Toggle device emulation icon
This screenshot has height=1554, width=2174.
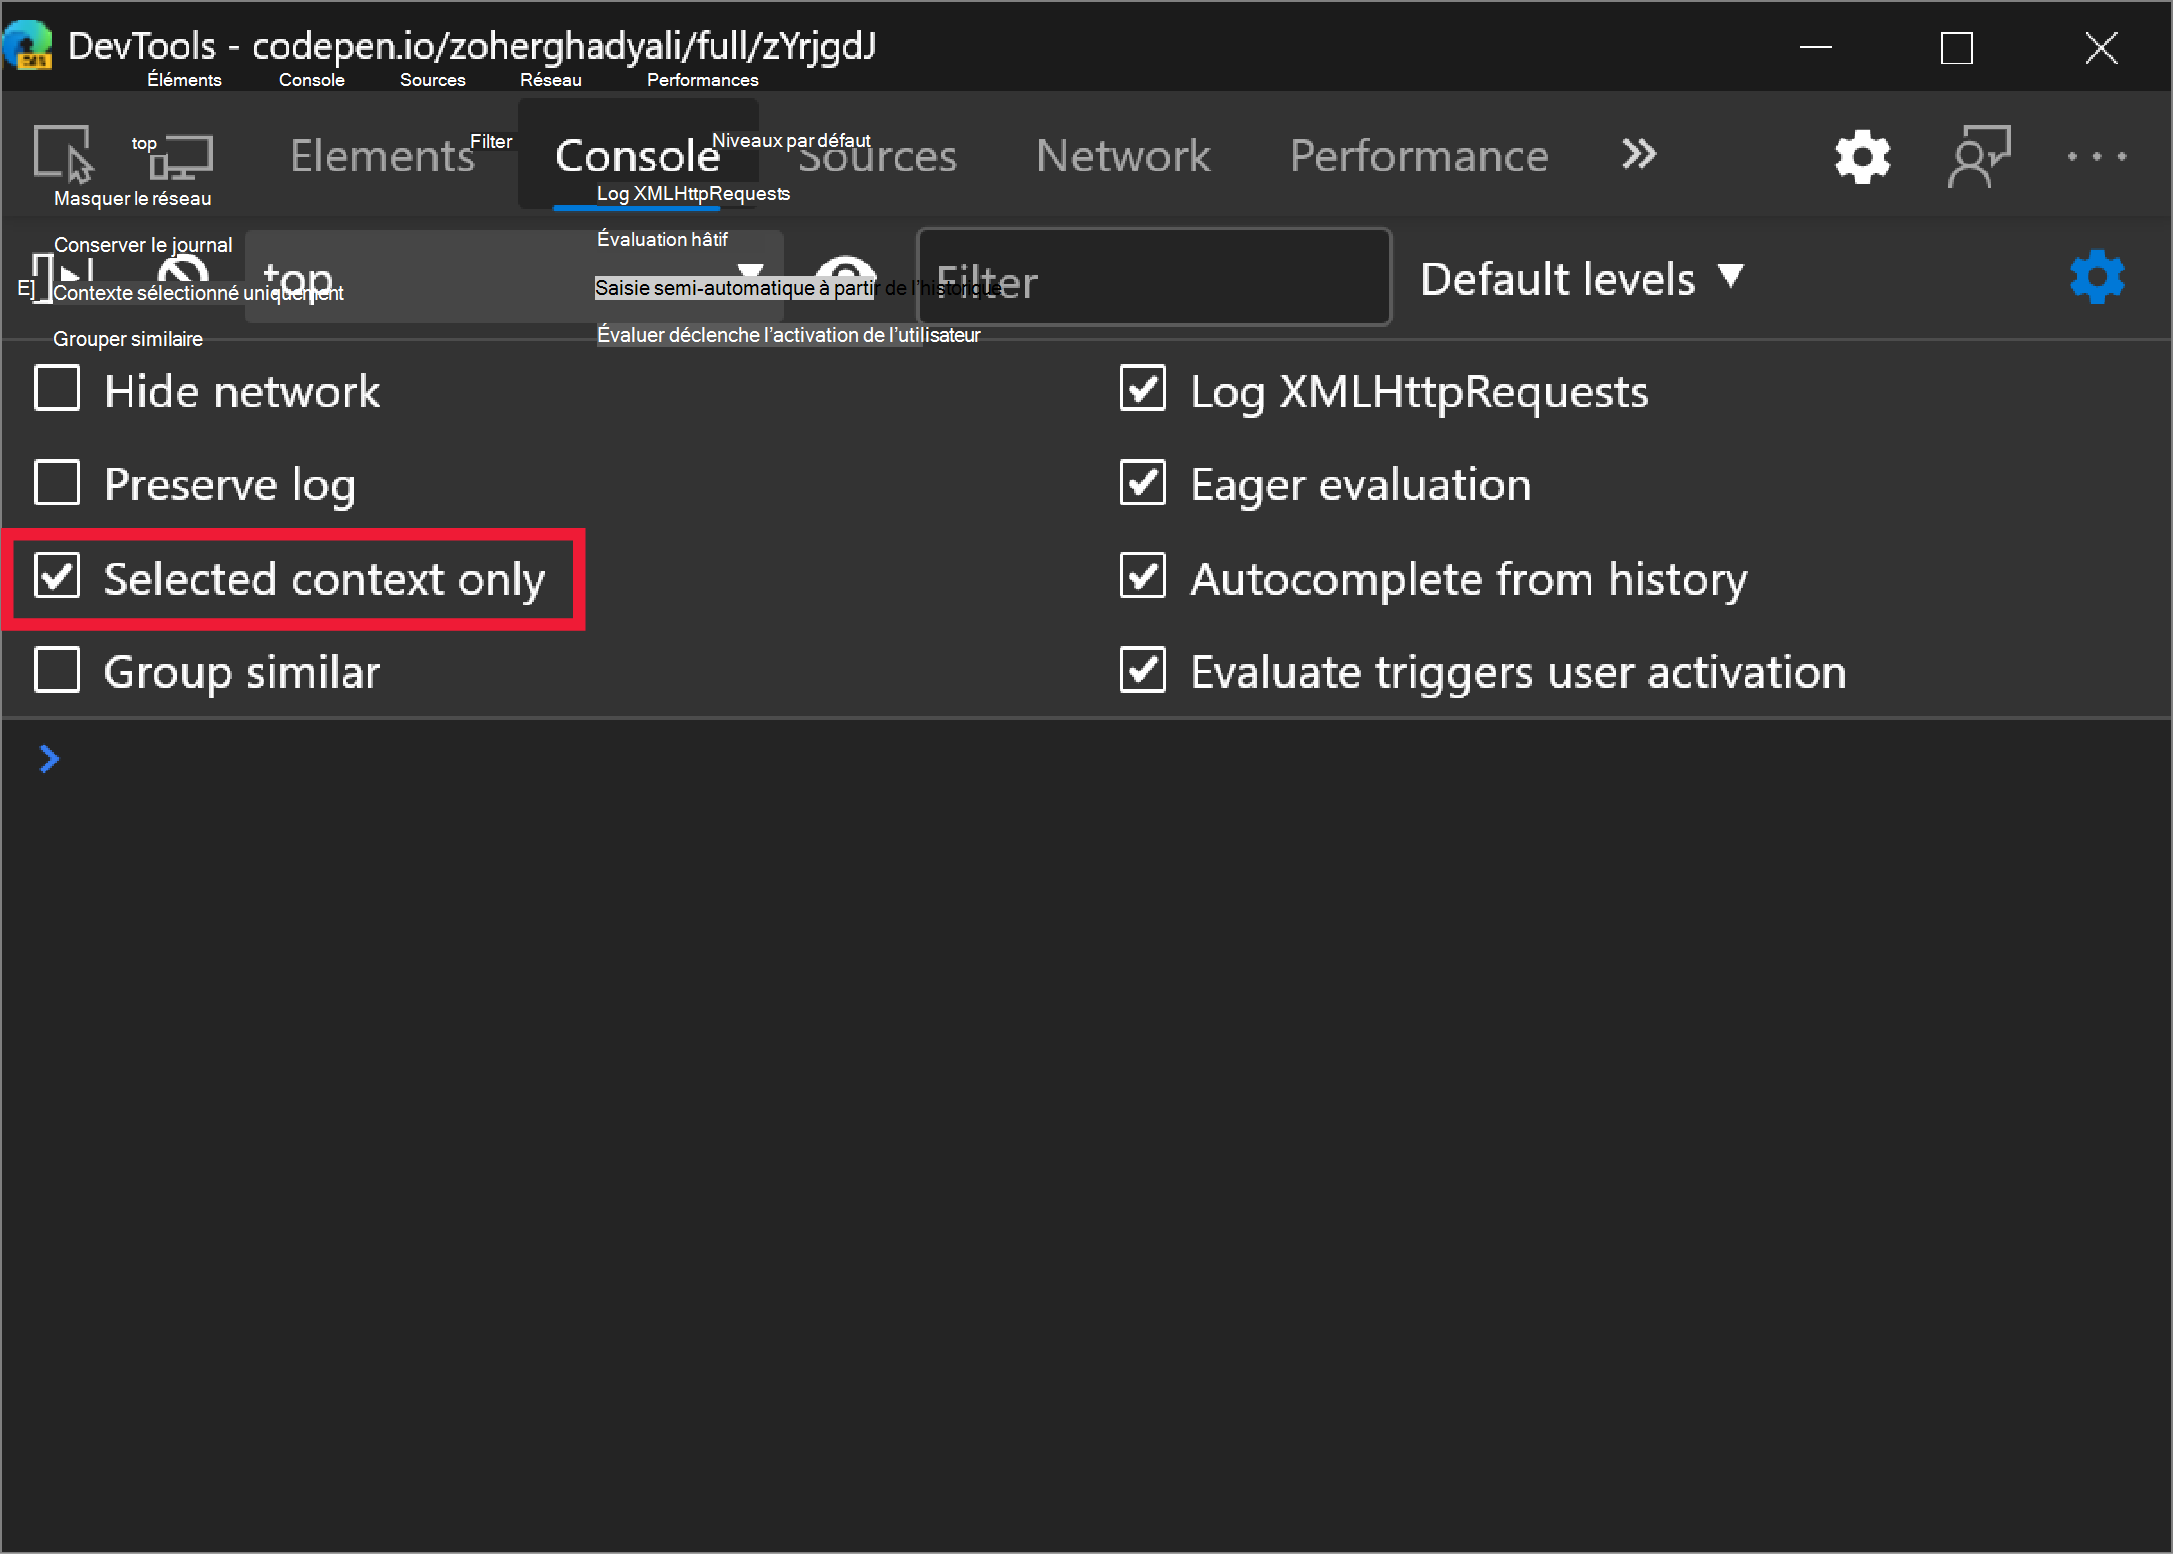click(182, 156)
